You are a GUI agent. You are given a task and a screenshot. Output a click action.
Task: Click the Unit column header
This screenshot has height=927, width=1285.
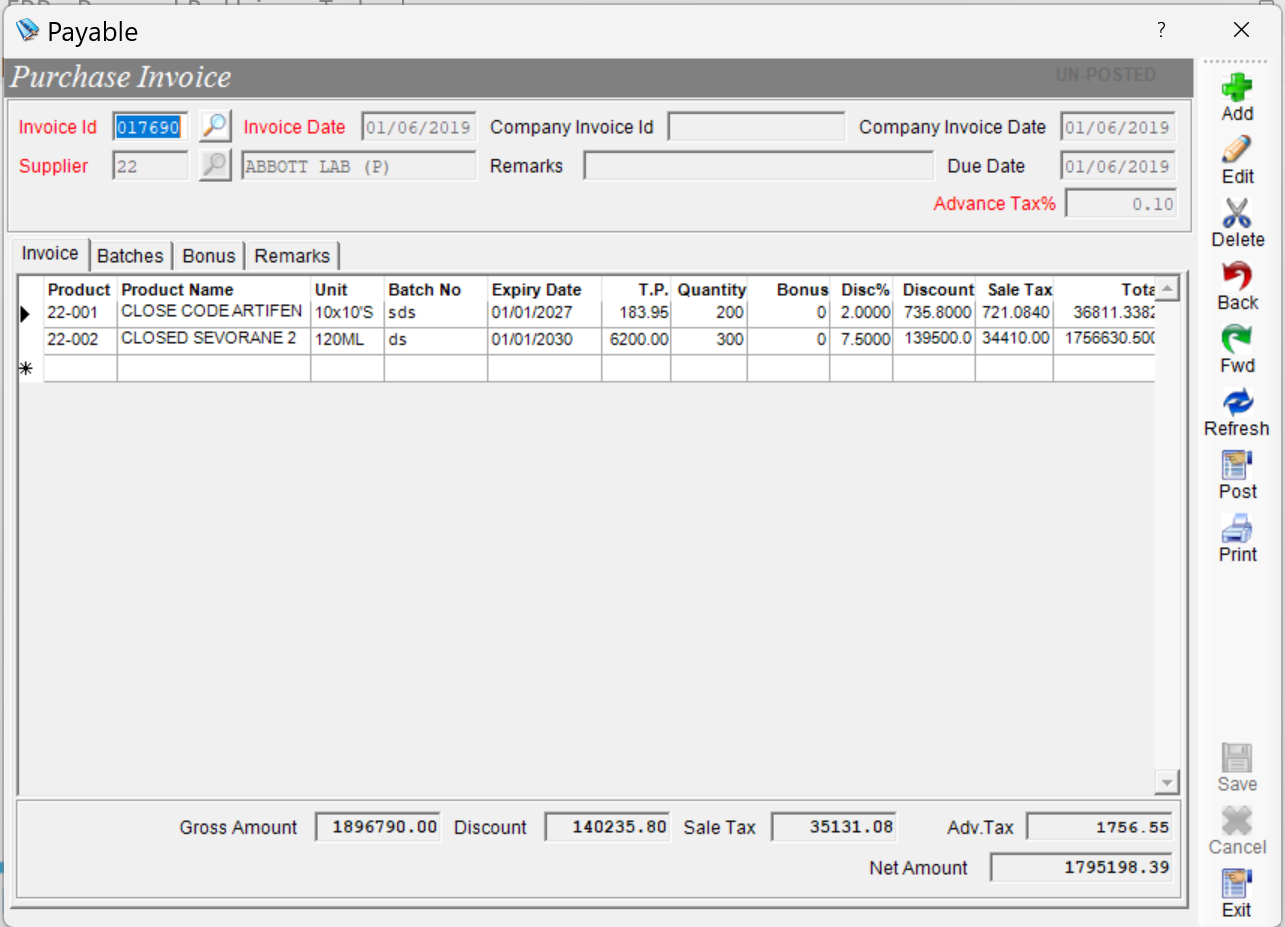pyautogui.click(x=347, y=290)
